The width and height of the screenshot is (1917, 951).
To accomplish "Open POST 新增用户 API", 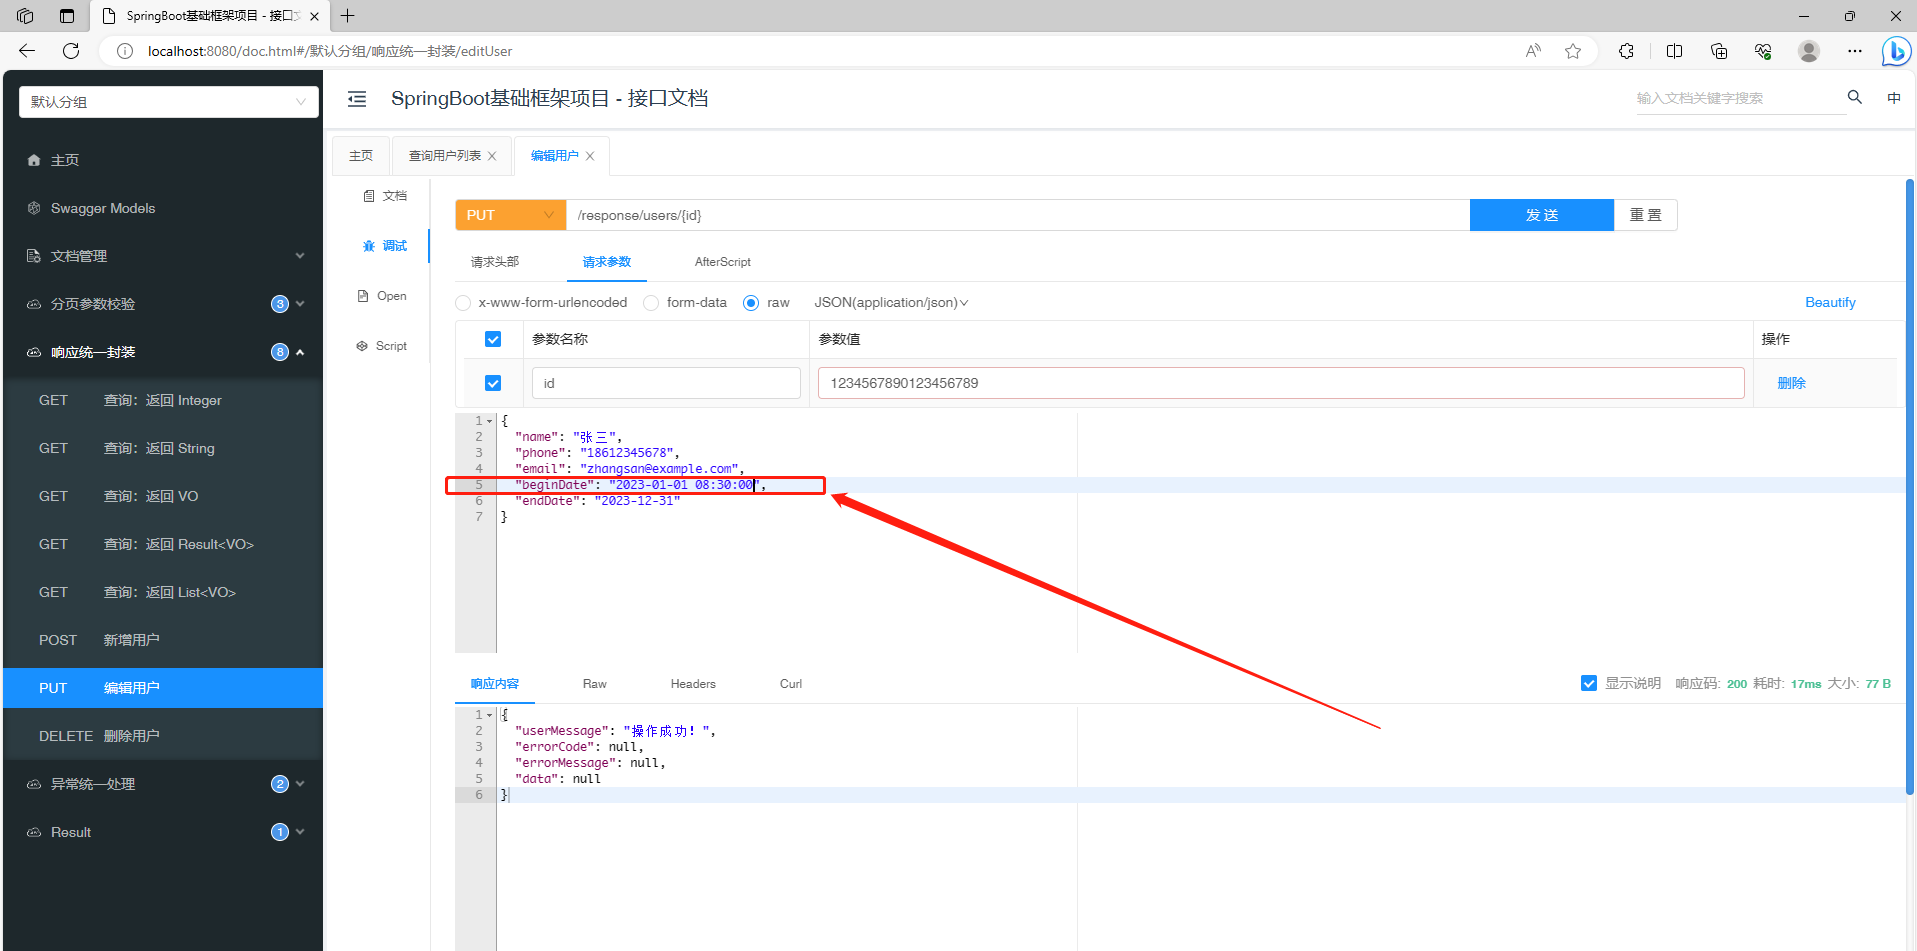I will coord(163,640).
